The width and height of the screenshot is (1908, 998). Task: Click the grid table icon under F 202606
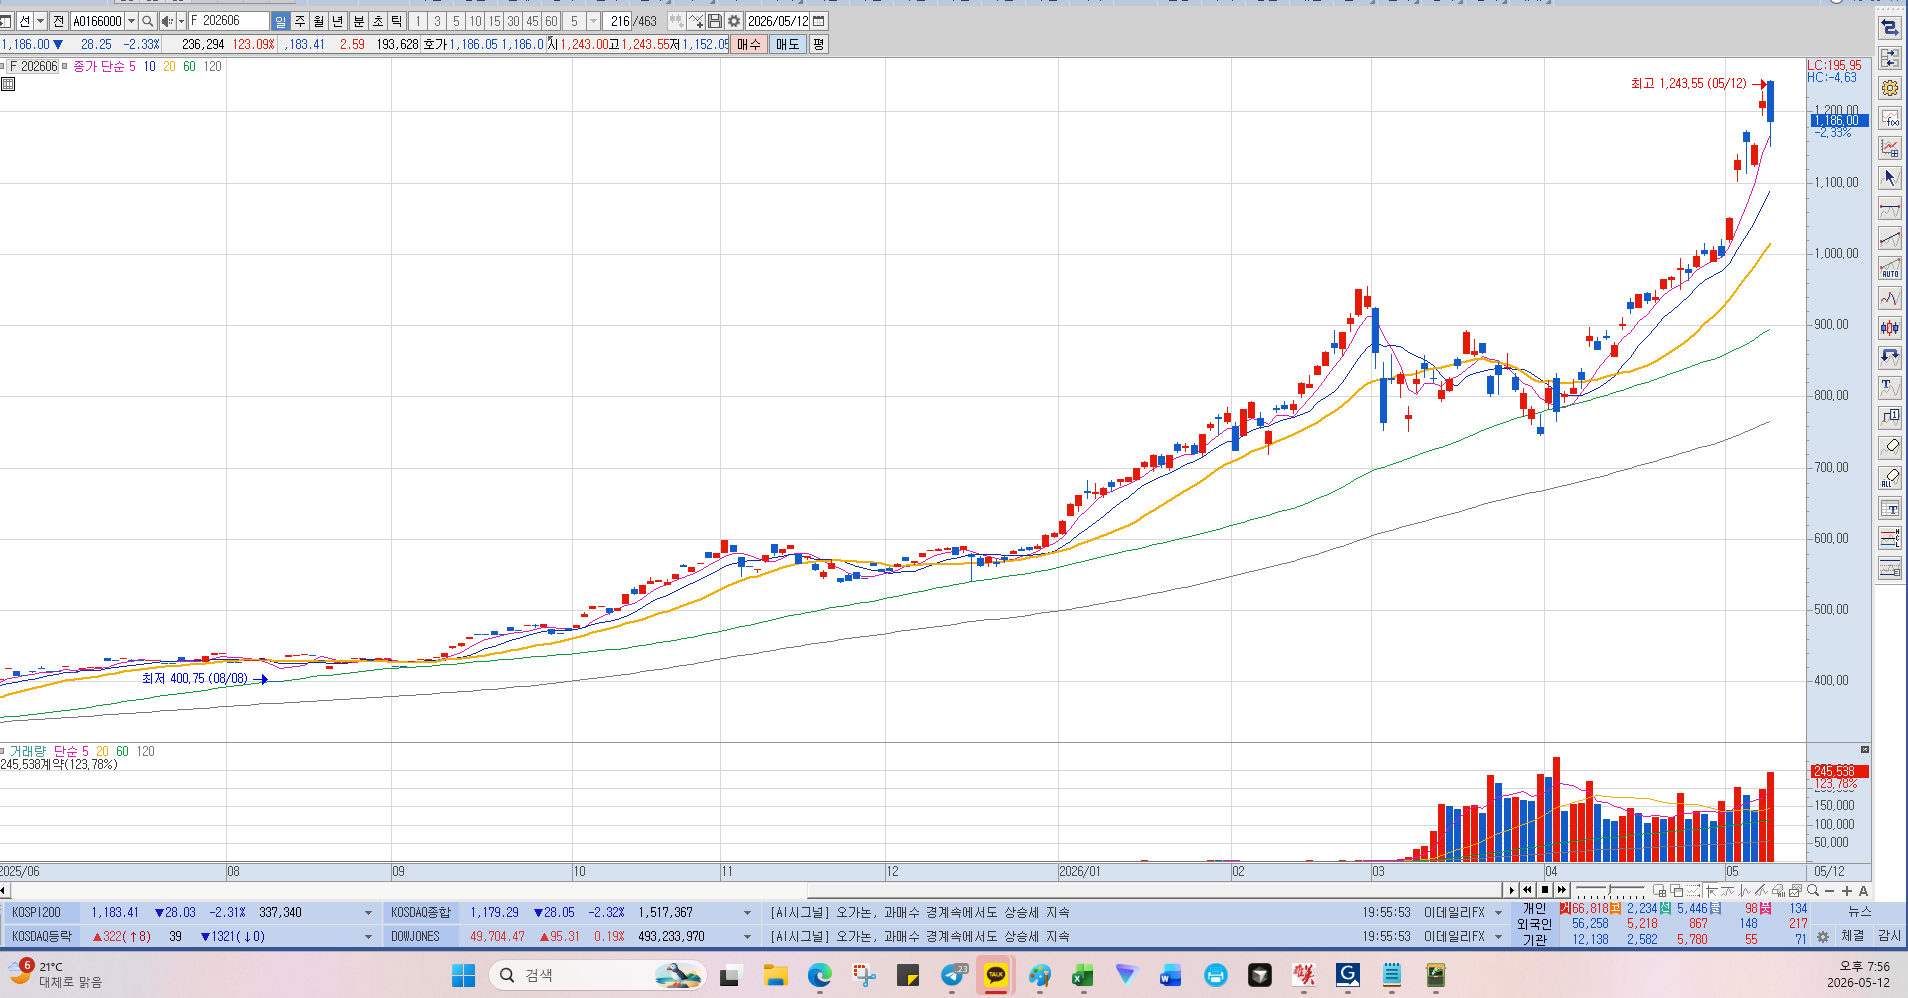point(8,84)
